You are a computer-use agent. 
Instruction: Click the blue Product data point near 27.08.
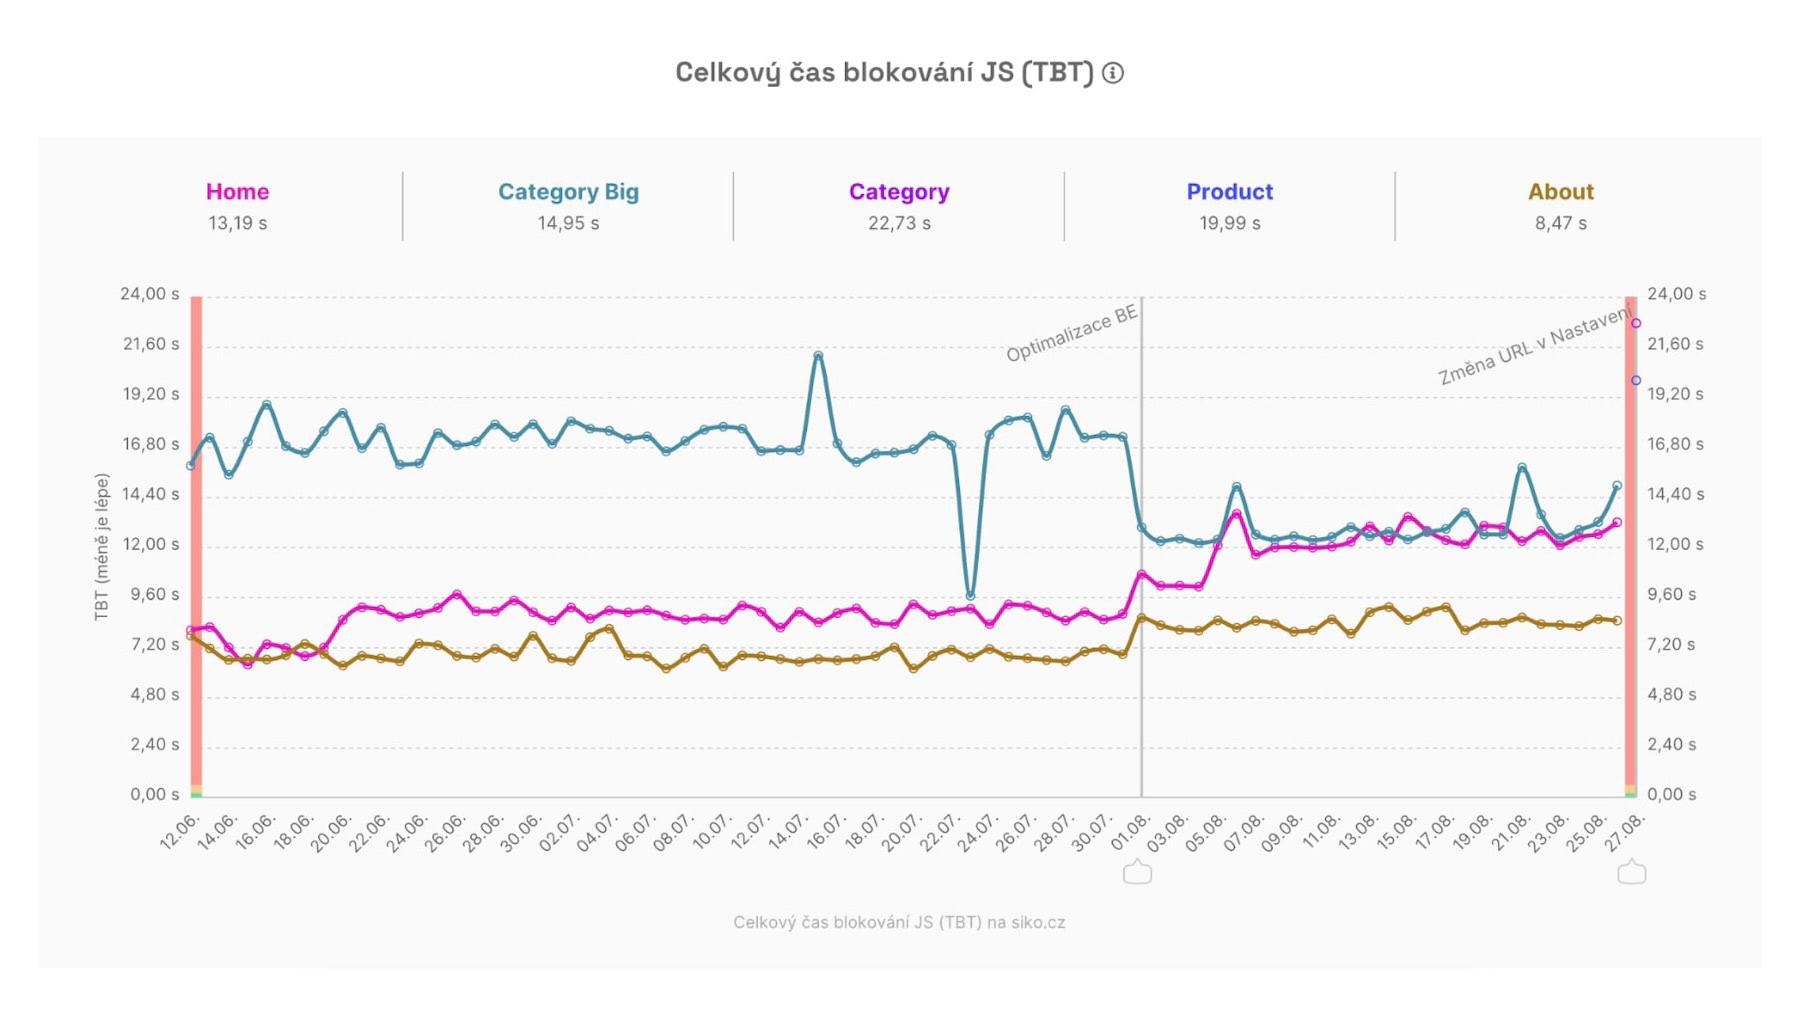click(1636, 380)
